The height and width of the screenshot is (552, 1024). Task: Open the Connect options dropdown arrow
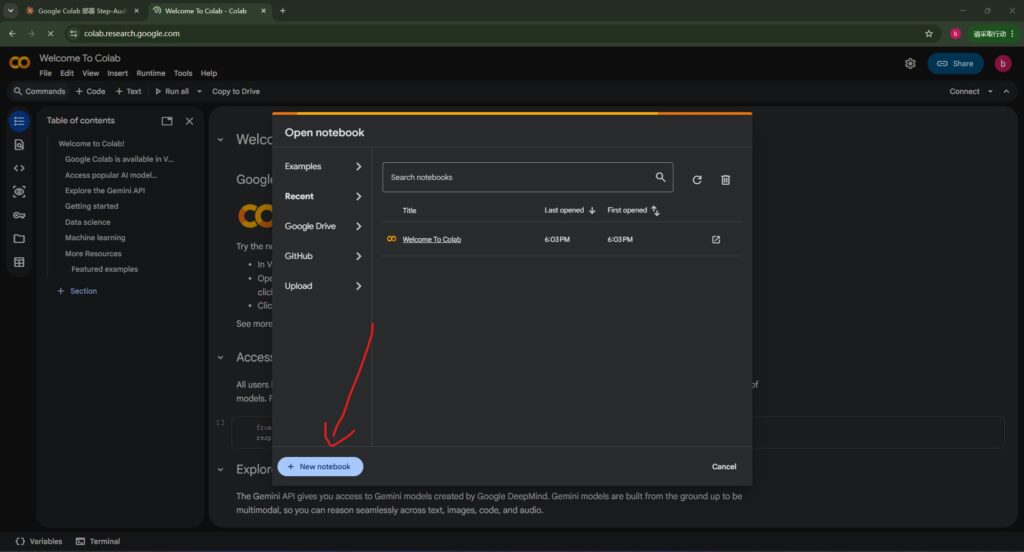pyautogui.click(x=990, y=91)
